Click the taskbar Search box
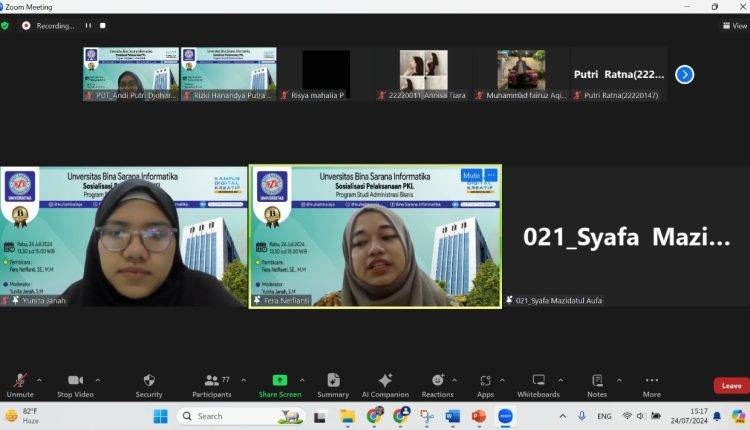Screen dimensions: 750x430 point(241,416)
